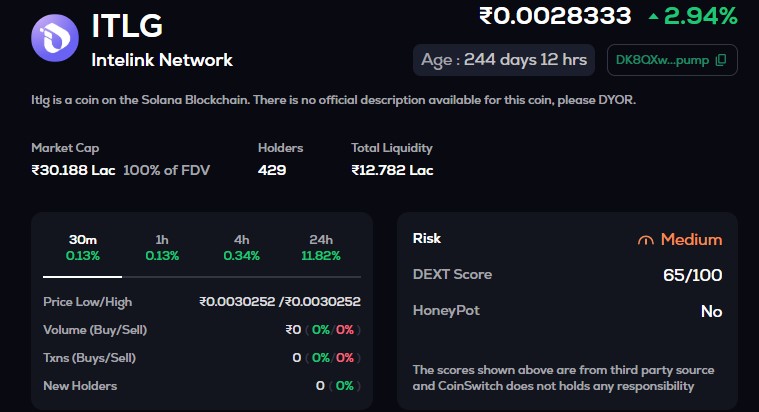Click the green price-up triangle icon
Viewport: 759px width, 412px height.
tap(653, 16)
